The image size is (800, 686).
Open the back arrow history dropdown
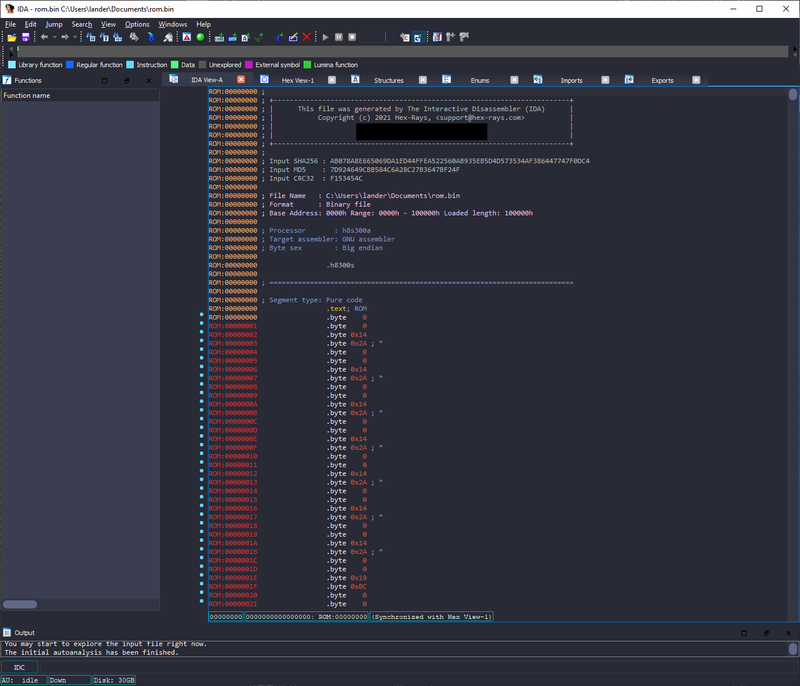[x=54, y=37]
